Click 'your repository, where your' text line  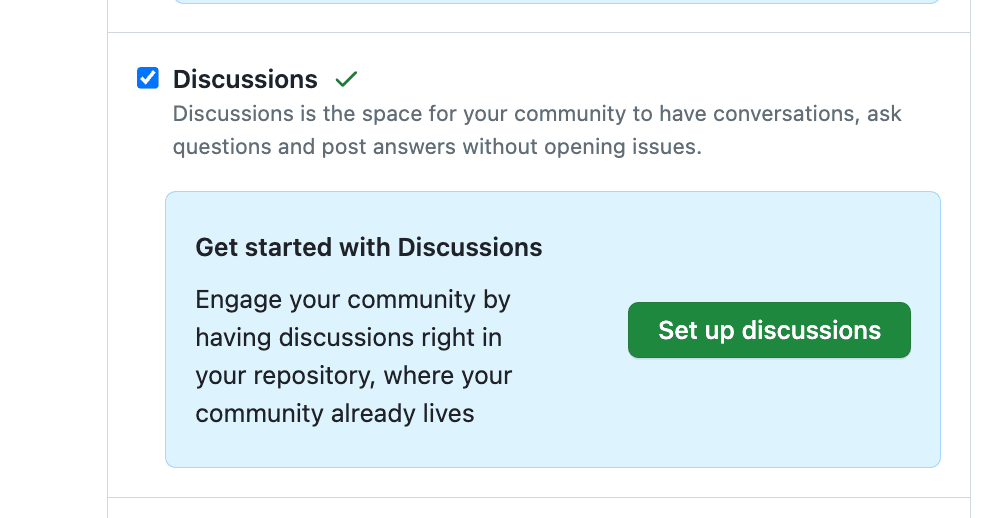click(x=353, y=376)
